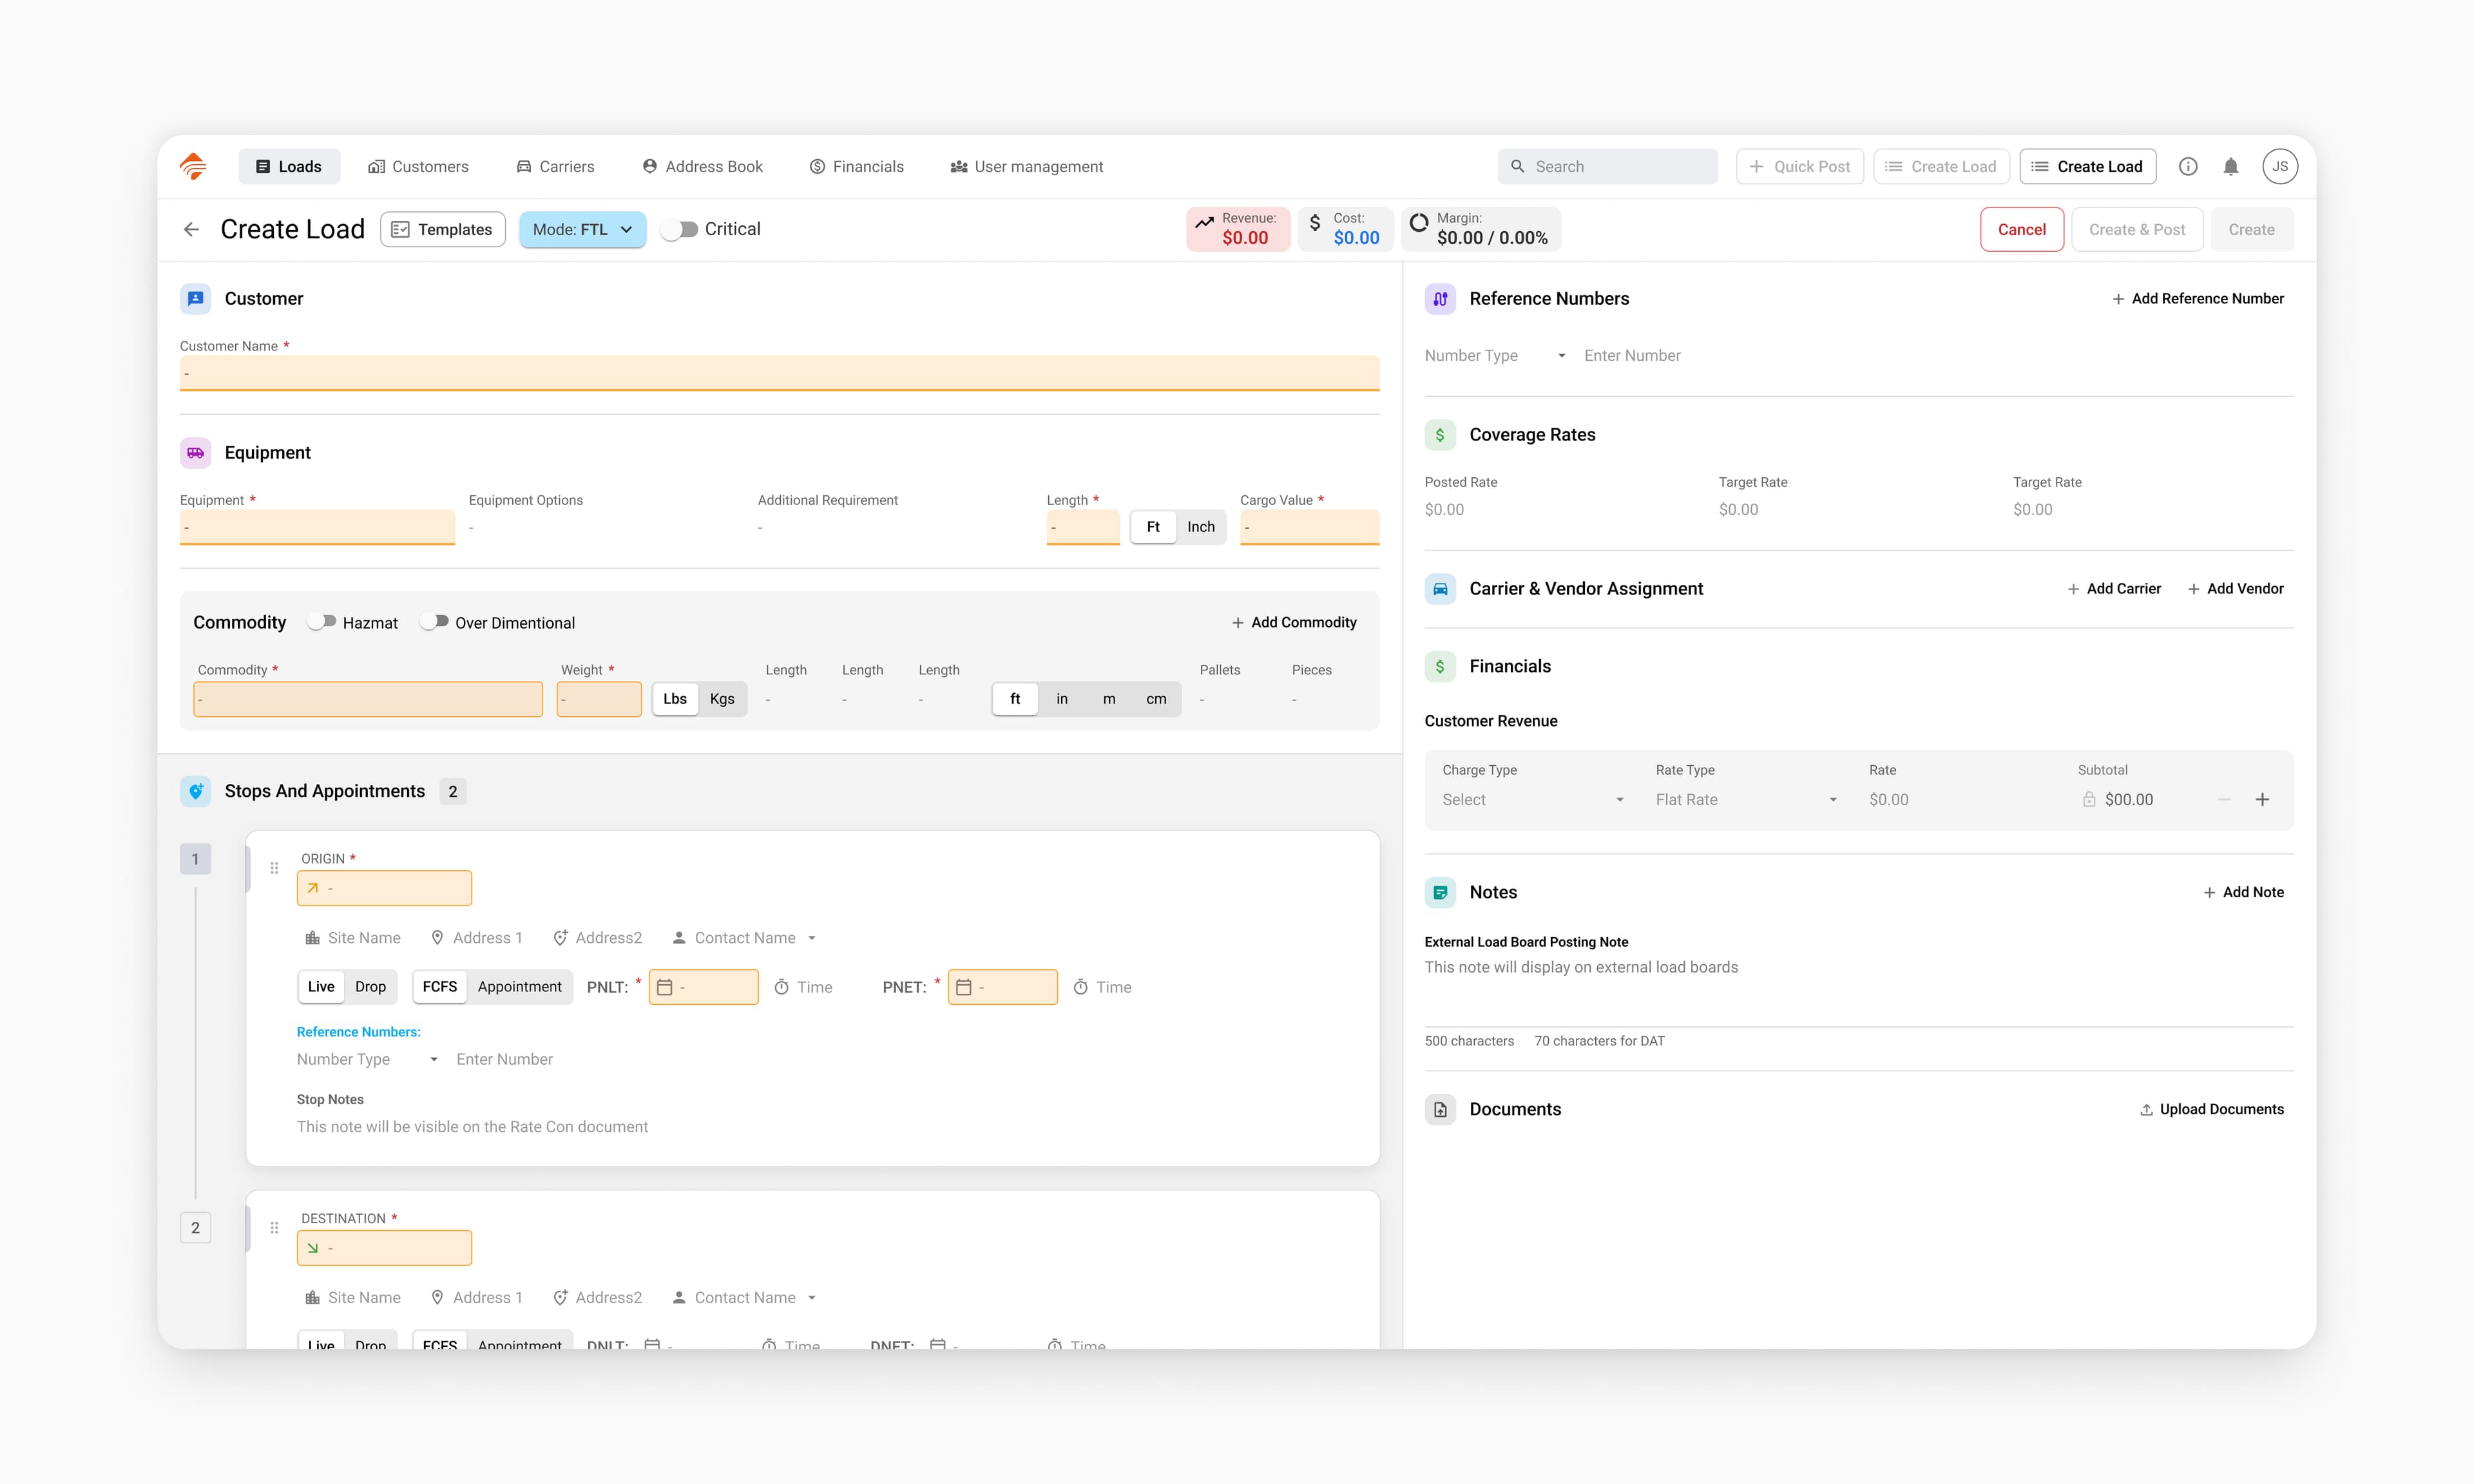Grab the drag handle on the Destination stop
This screenshot has height=1484, width=2474.
(x=274, y=1228)
